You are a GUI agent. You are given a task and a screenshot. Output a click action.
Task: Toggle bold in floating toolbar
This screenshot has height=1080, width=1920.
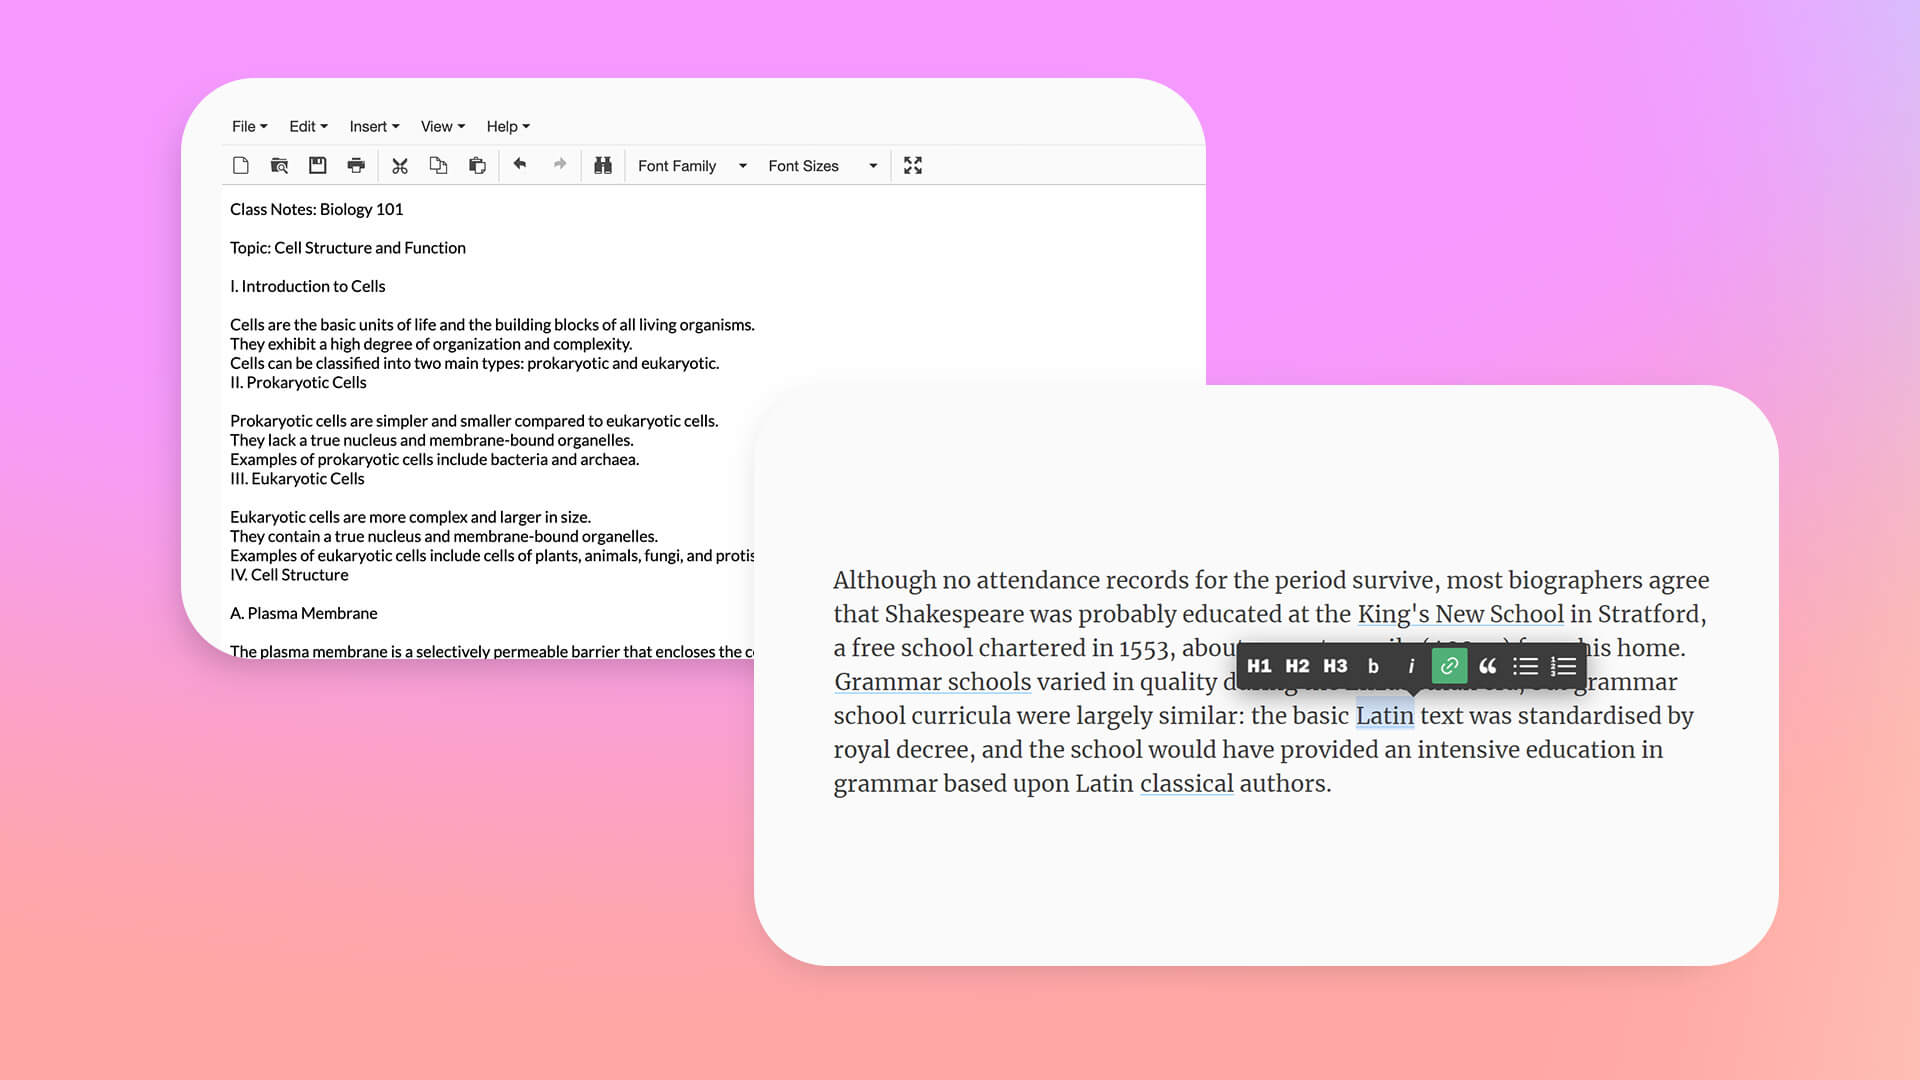pos(1373,666)
